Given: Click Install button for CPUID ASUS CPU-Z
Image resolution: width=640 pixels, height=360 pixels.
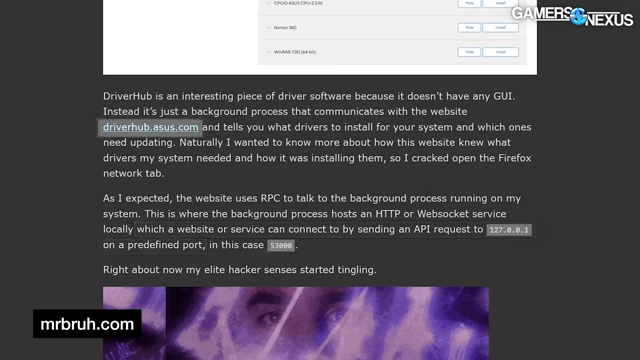Looking at the screenshot, I should tap(500, 3).
